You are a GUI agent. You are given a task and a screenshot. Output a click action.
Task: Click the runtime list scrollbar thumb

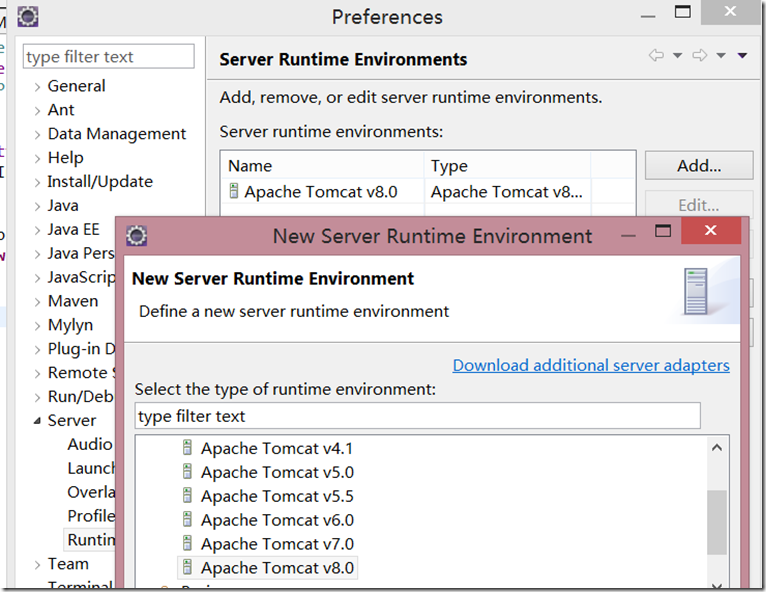click(x=717, y=523)
